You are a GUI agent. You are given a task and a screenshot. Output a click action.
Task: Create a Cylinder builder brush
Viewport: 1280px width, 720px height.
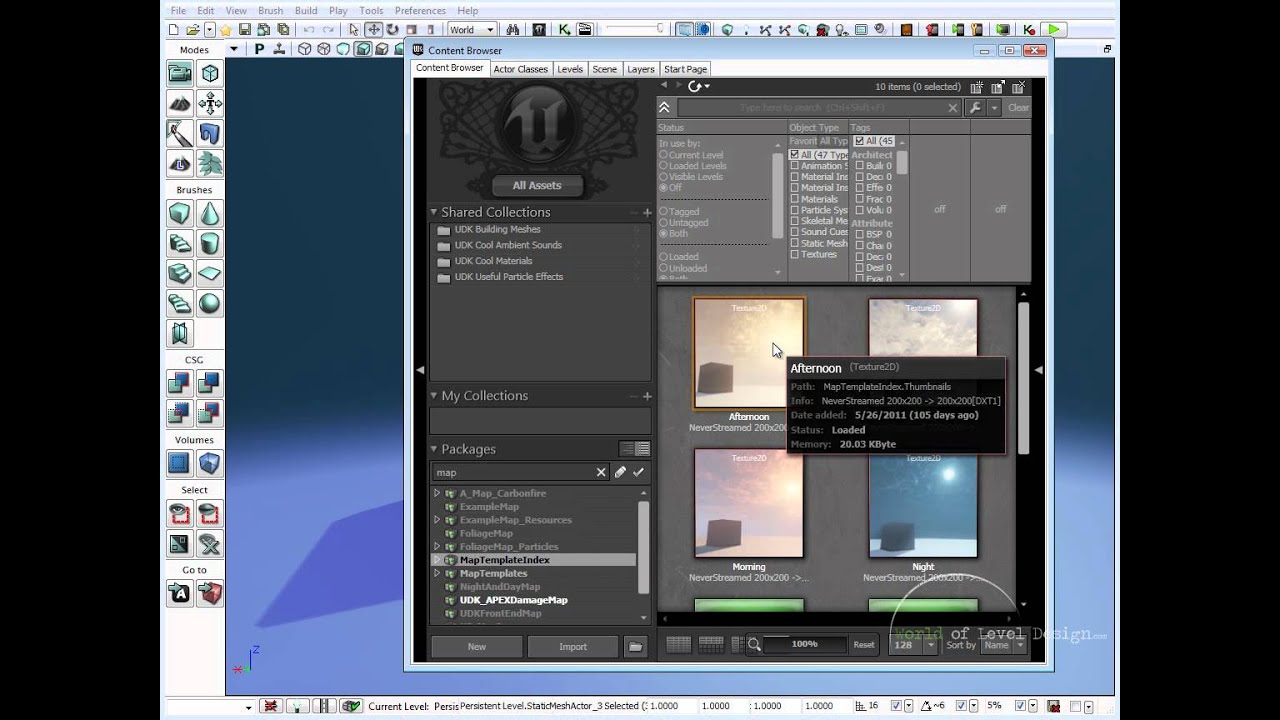pyautogui.click(x=210, y=243)
